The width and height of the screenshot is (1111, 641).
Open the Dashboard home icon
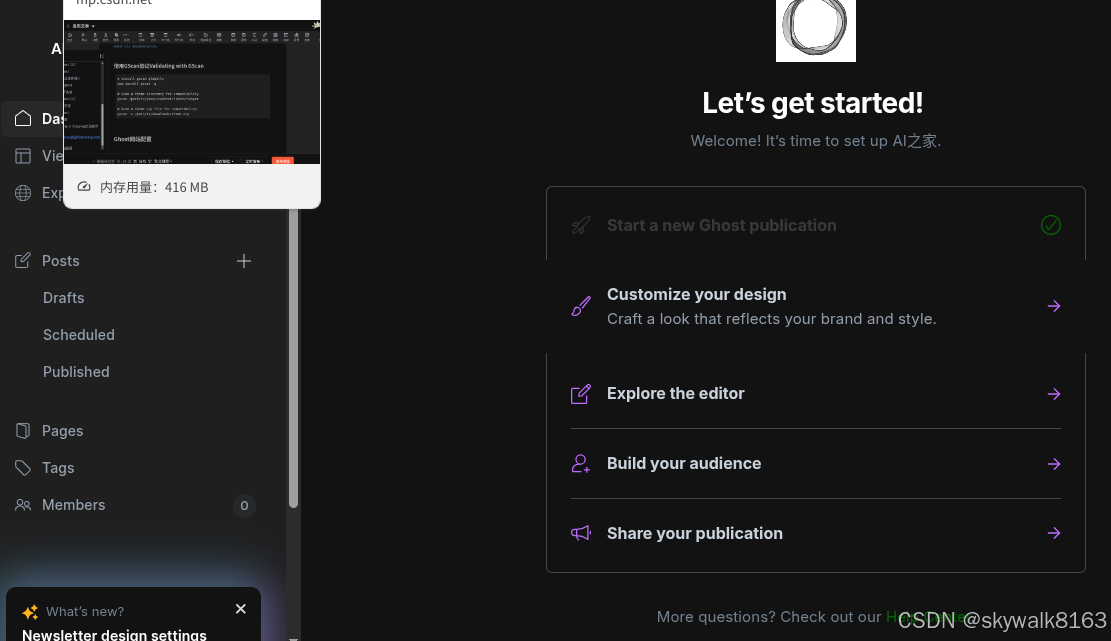pos(23,118)
